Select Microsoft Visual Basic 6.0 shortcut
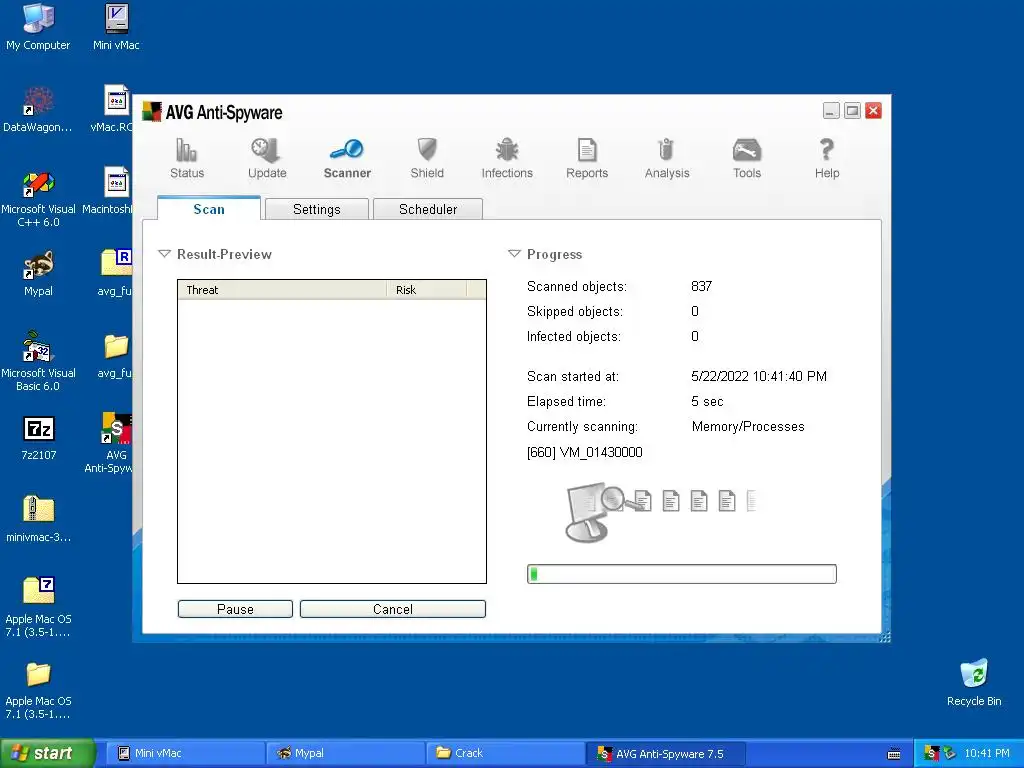Viewport: 1024px width, 768px height. 38,361
